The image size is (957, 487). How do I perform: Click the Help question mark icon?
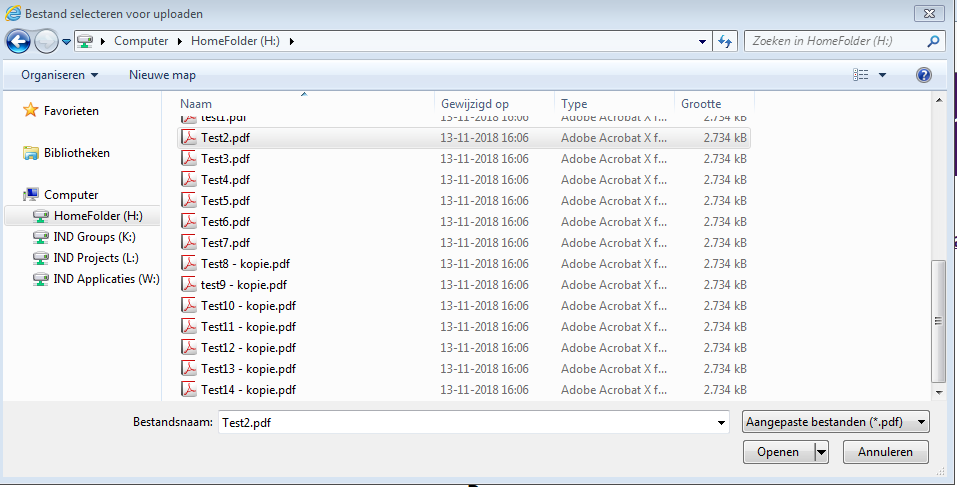924,75
